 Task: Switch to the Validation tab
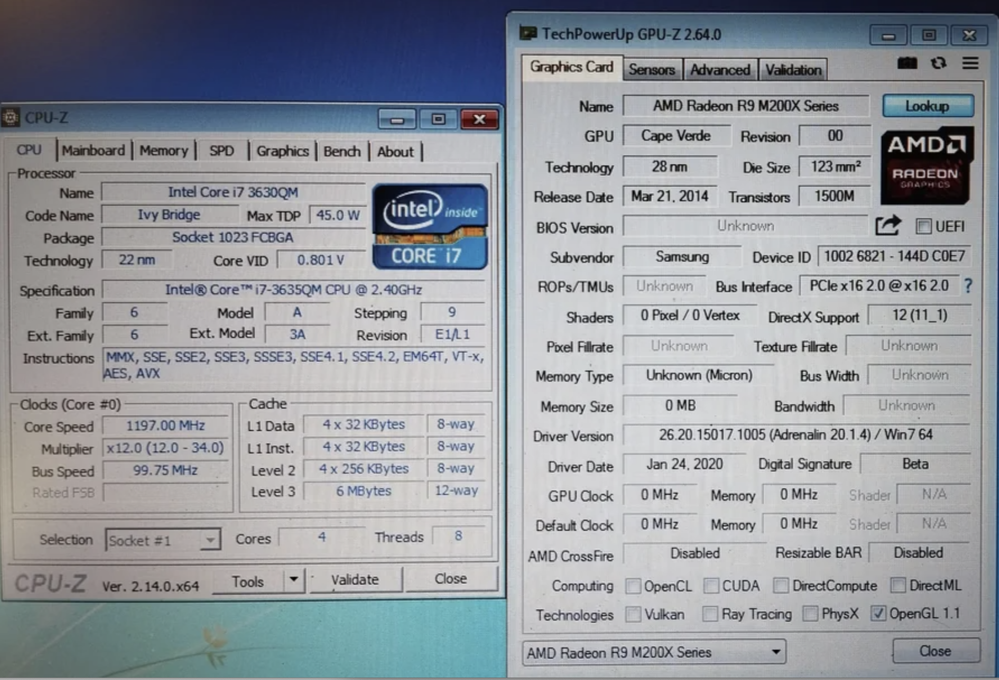point(793,69)
